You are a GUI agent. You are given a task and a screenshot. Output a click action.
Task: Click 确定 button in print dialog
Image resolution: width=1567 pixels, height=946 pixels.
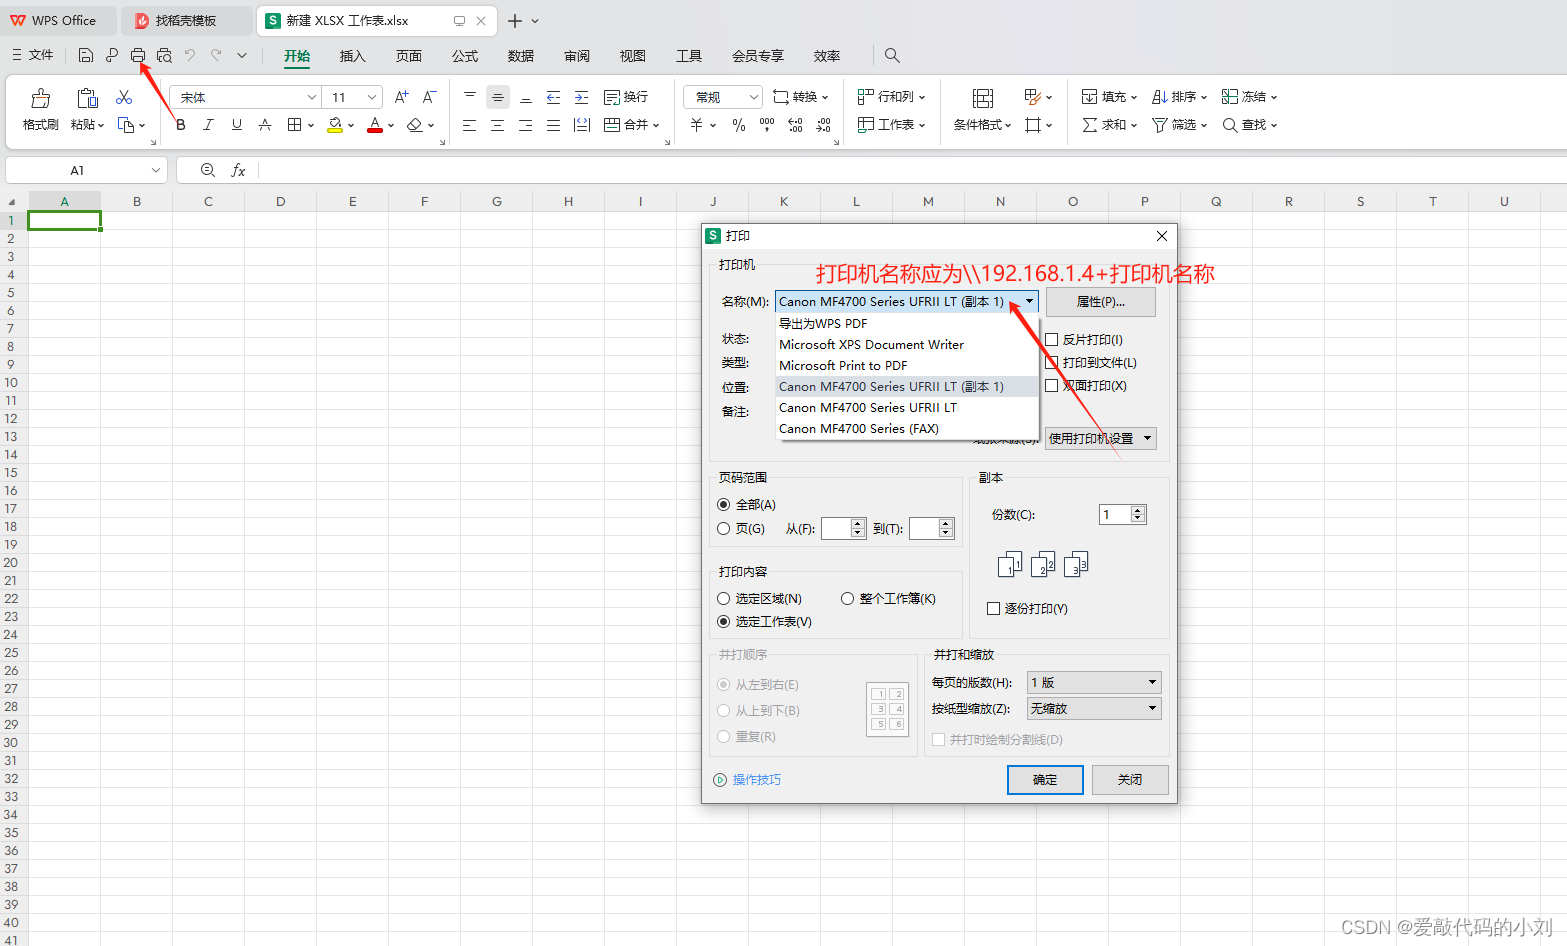click(1045, 780)
